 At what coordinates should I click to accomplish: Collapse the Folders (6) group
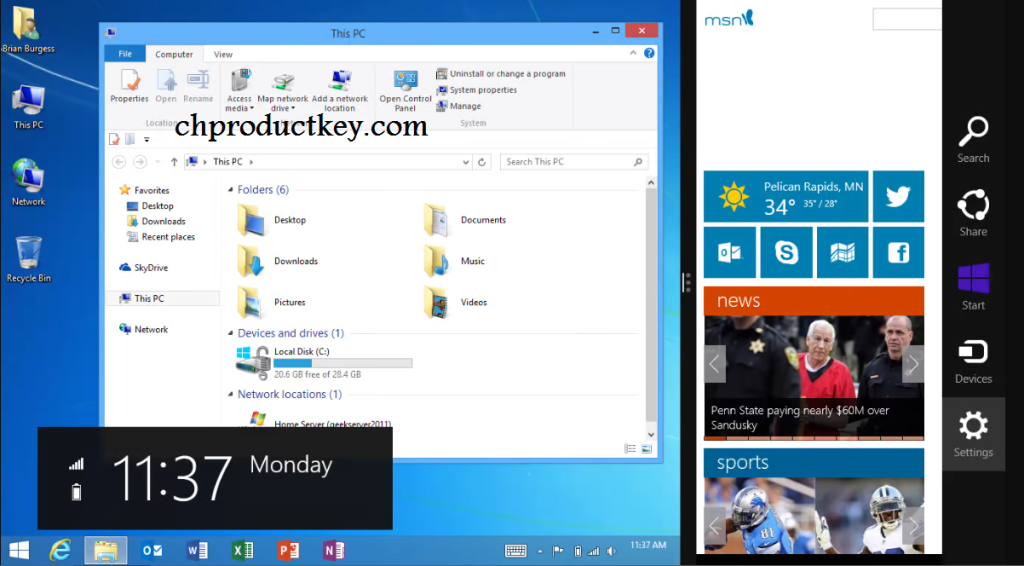pyautogui.click(x=230, y=190)
